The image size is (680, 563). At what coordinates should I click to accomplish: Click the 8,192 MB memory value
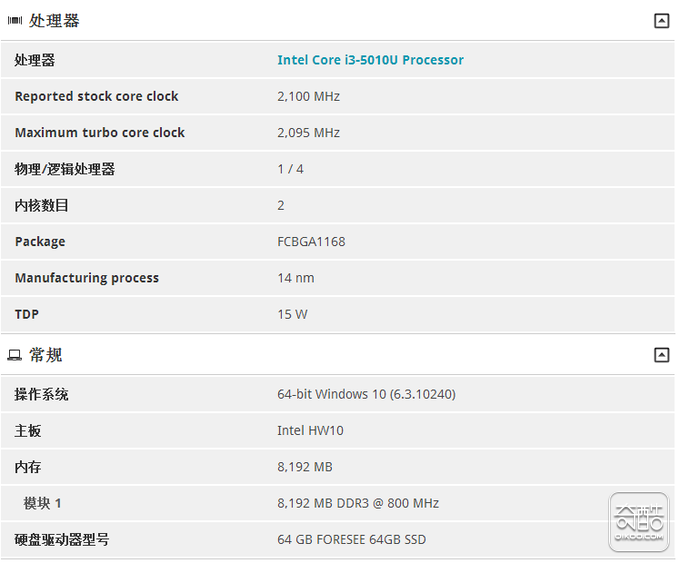305,467
